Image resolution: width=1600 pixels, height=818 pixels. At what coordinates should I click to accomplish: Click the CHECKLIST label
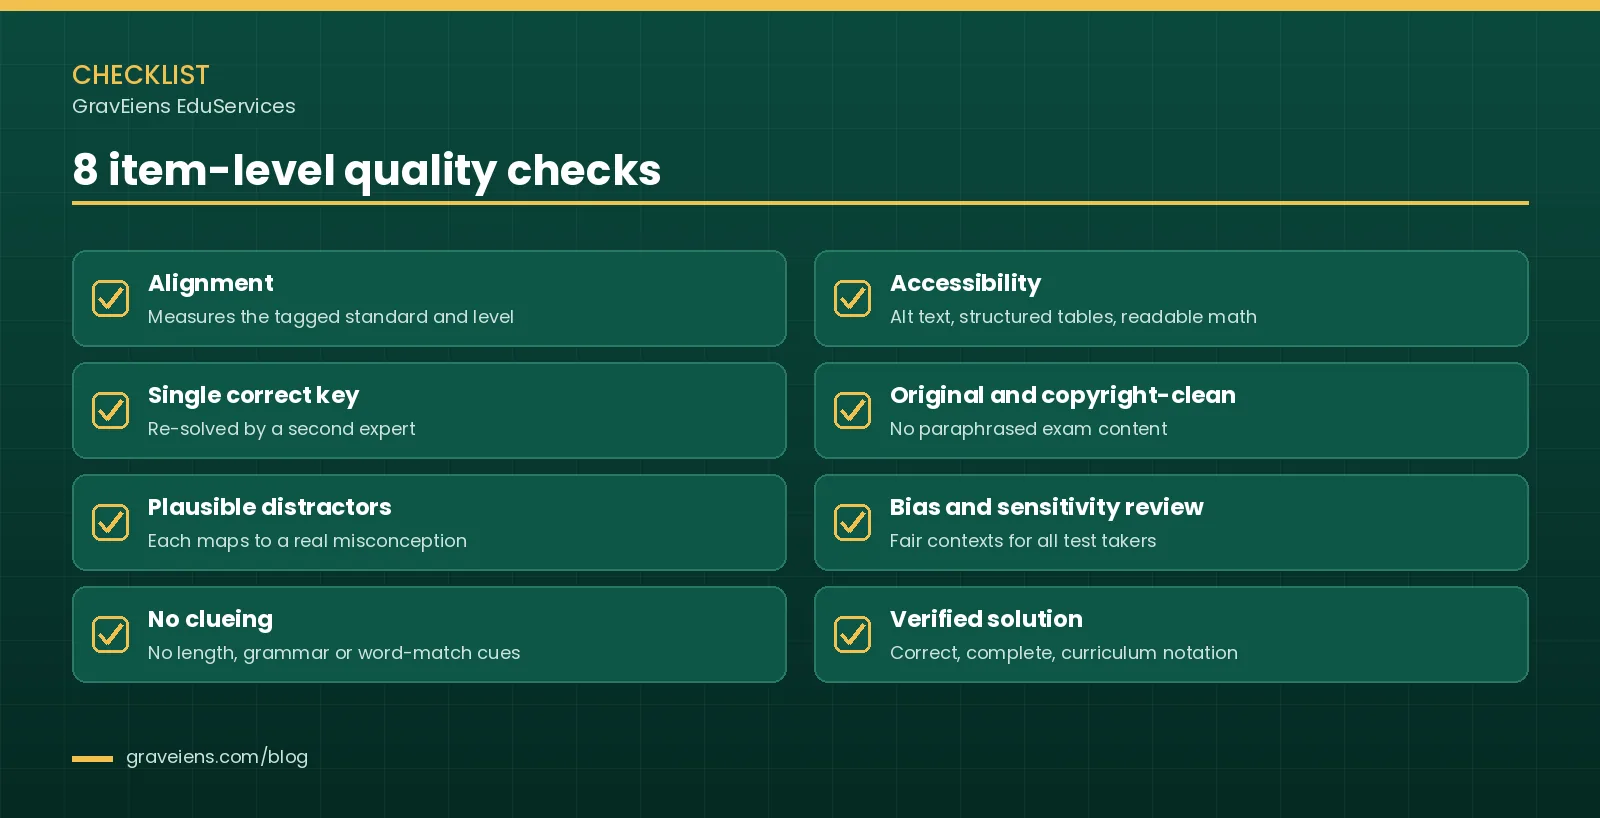[x=141, y=75]
